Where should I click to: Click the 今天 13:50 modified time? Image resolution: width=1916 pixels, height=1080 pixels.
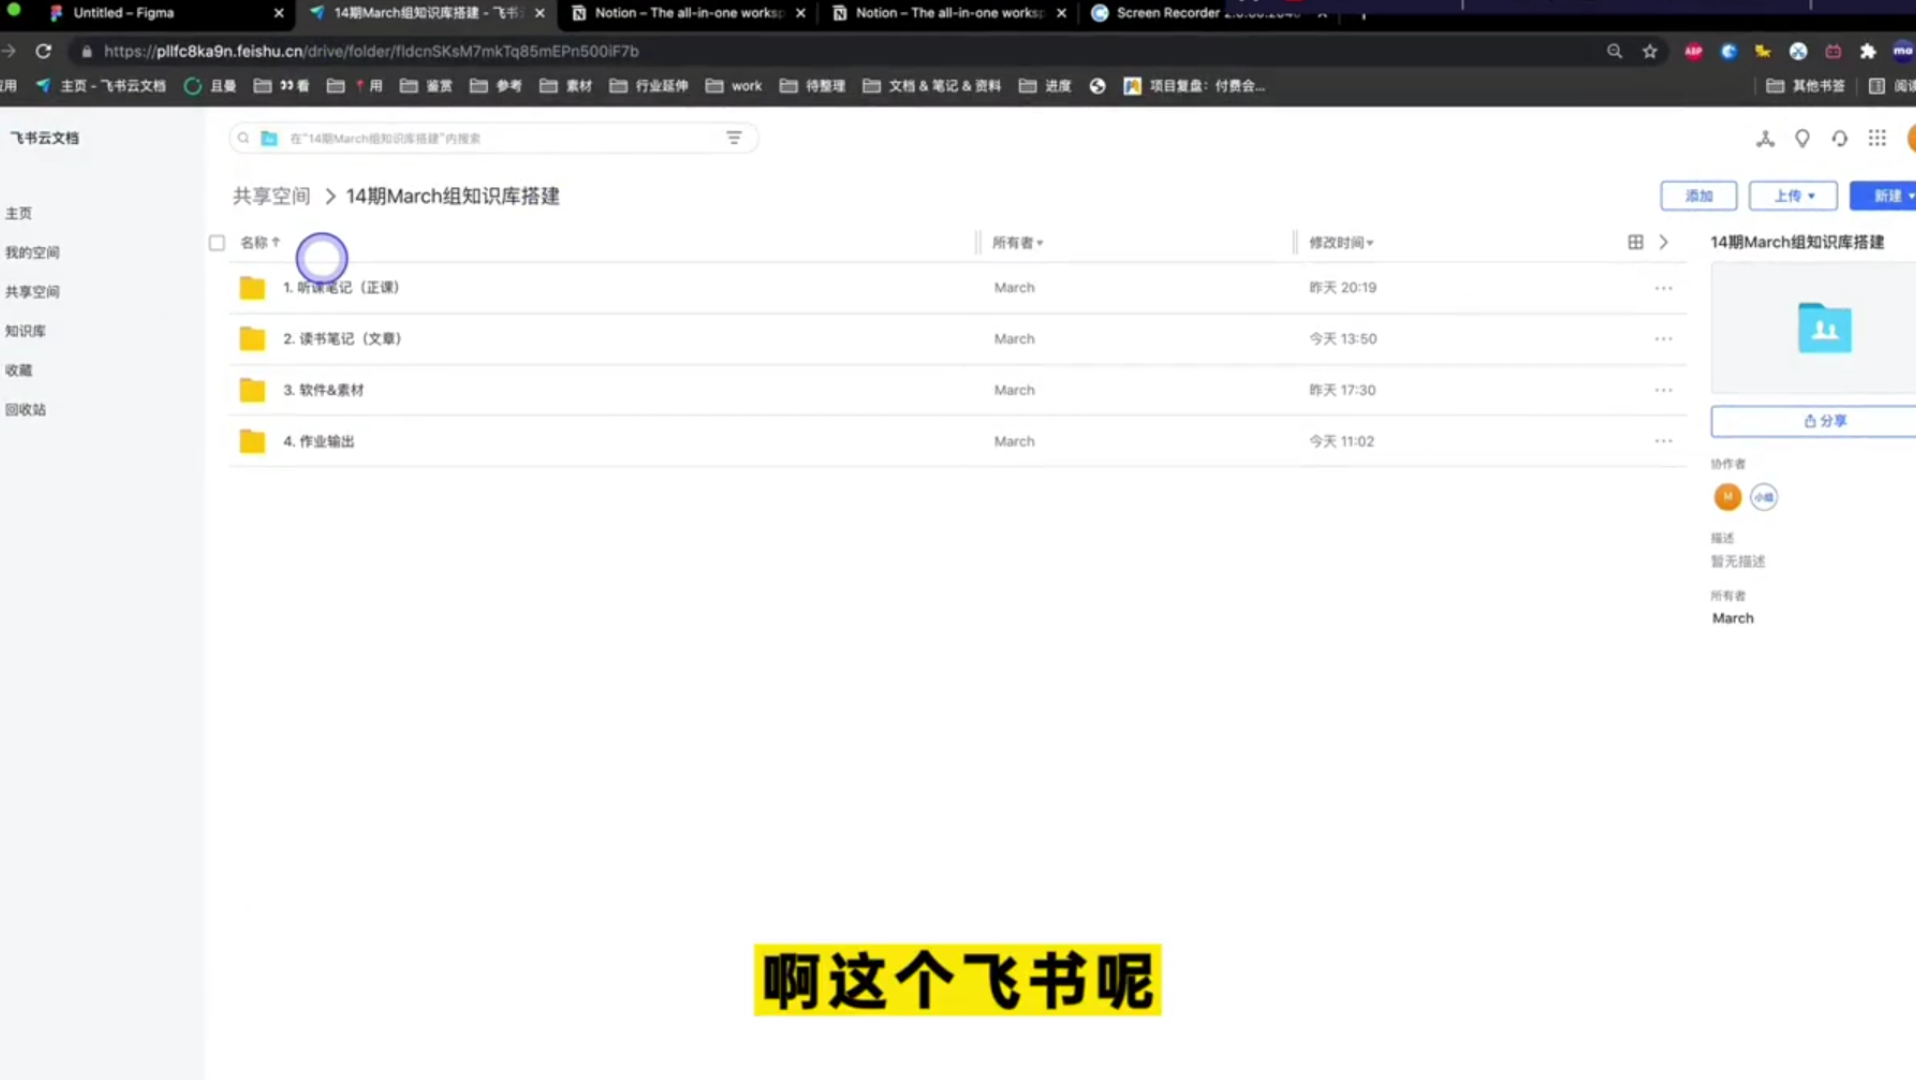pos(1343,339)
